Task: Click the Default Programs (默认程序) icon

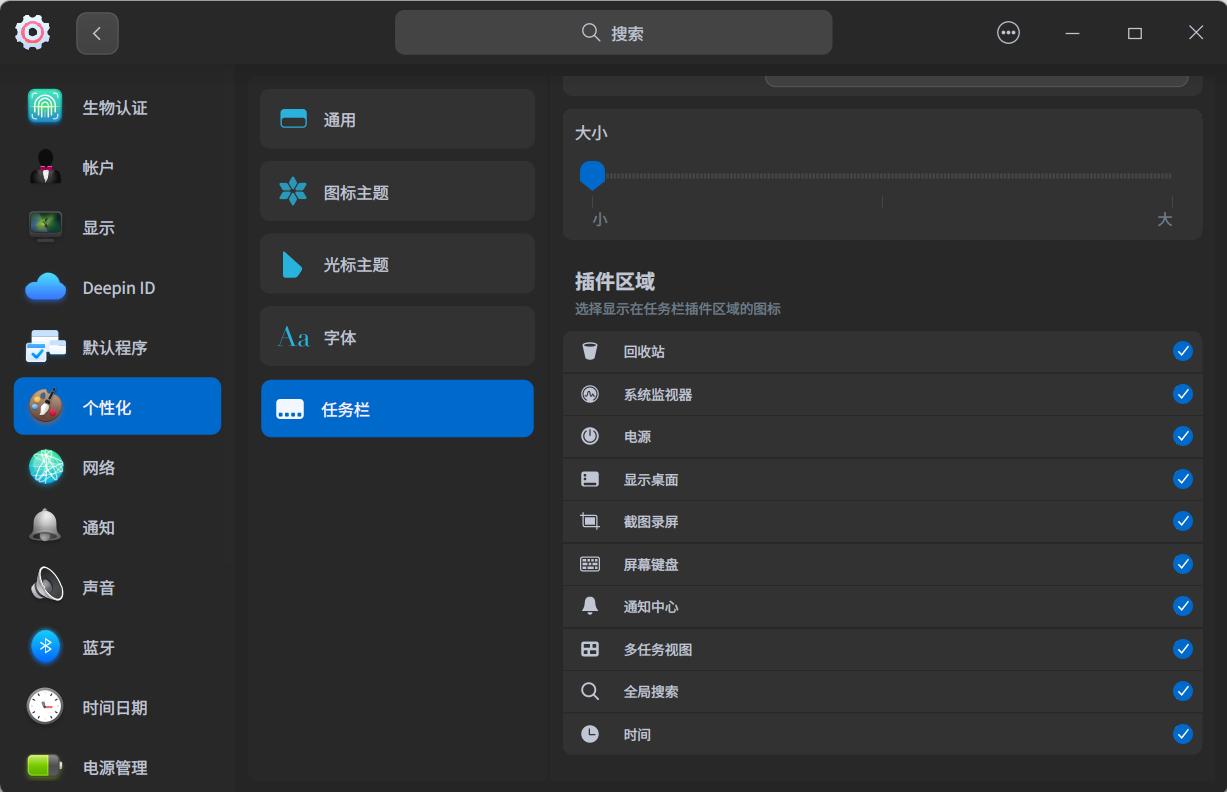Action: [45, 347]
